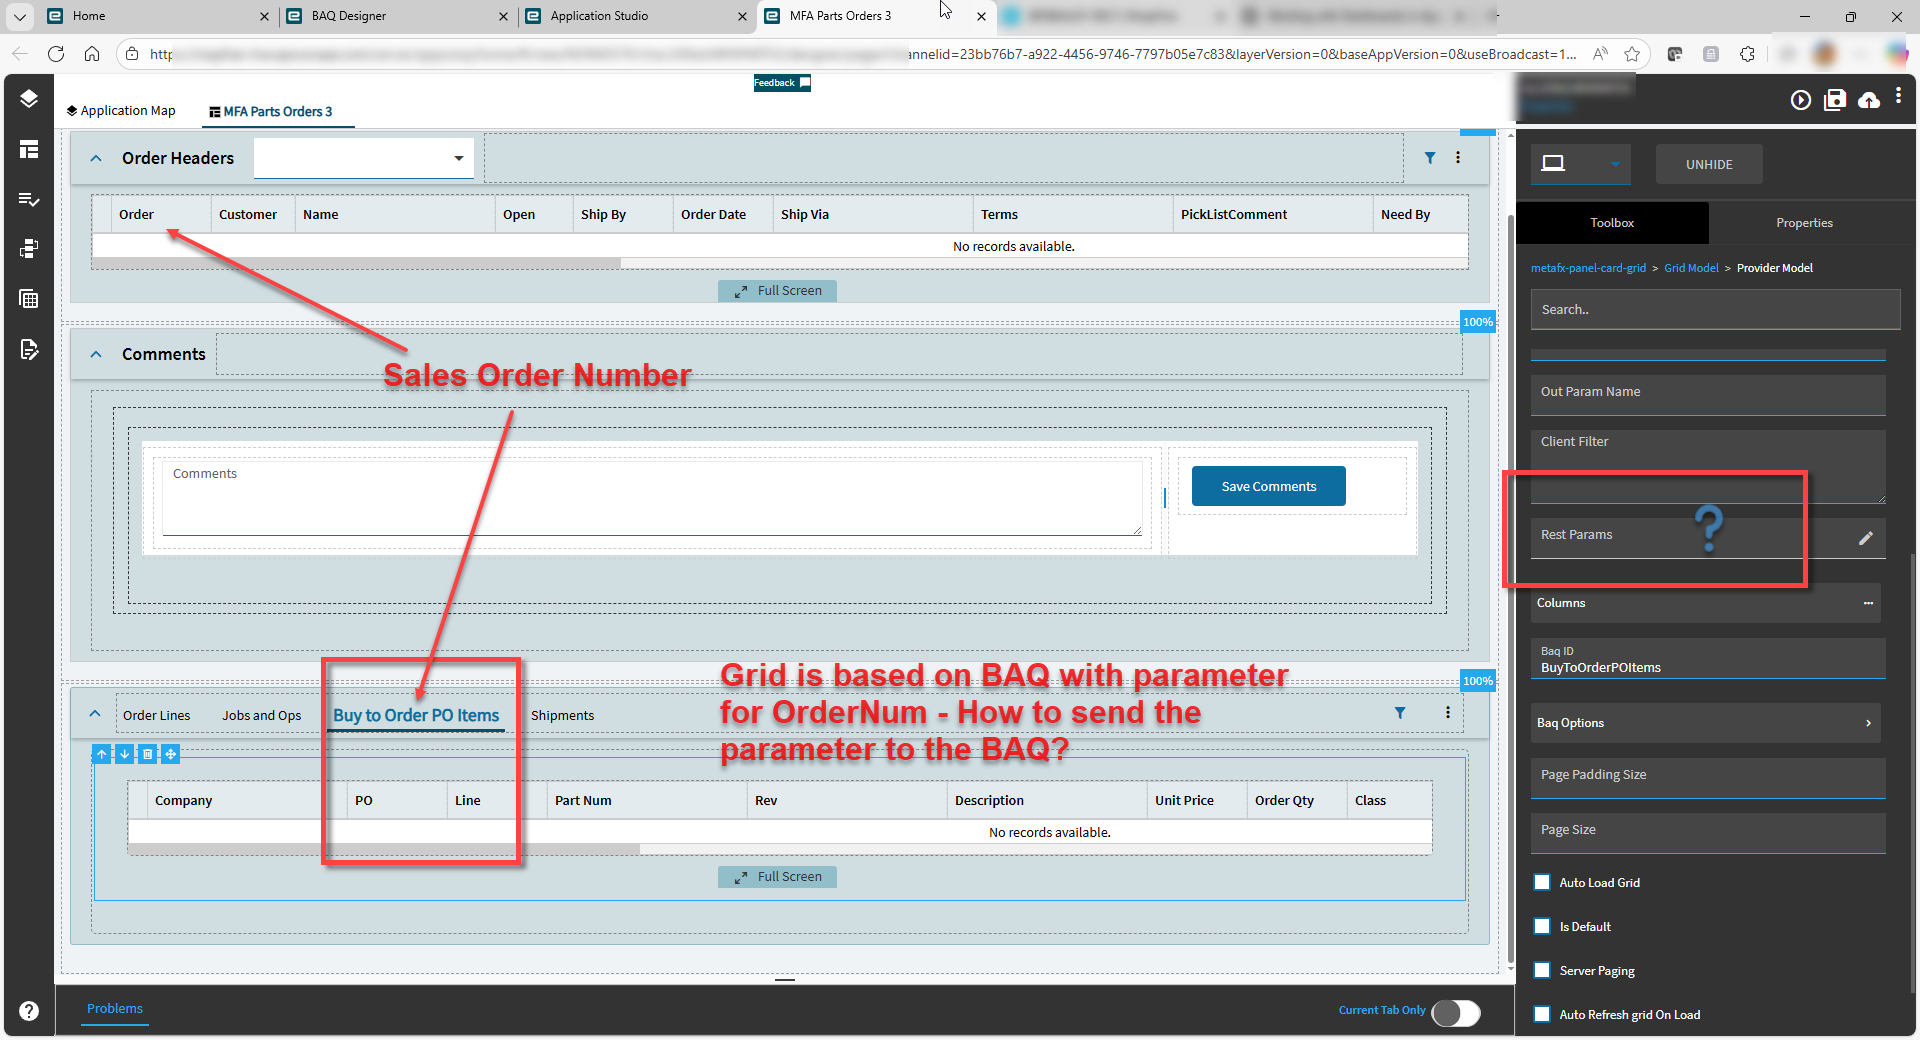1920x1040 pixels.
Task: Tick the Is Default checkbox
Action: pyautogui.click(x=1542, y=926)
